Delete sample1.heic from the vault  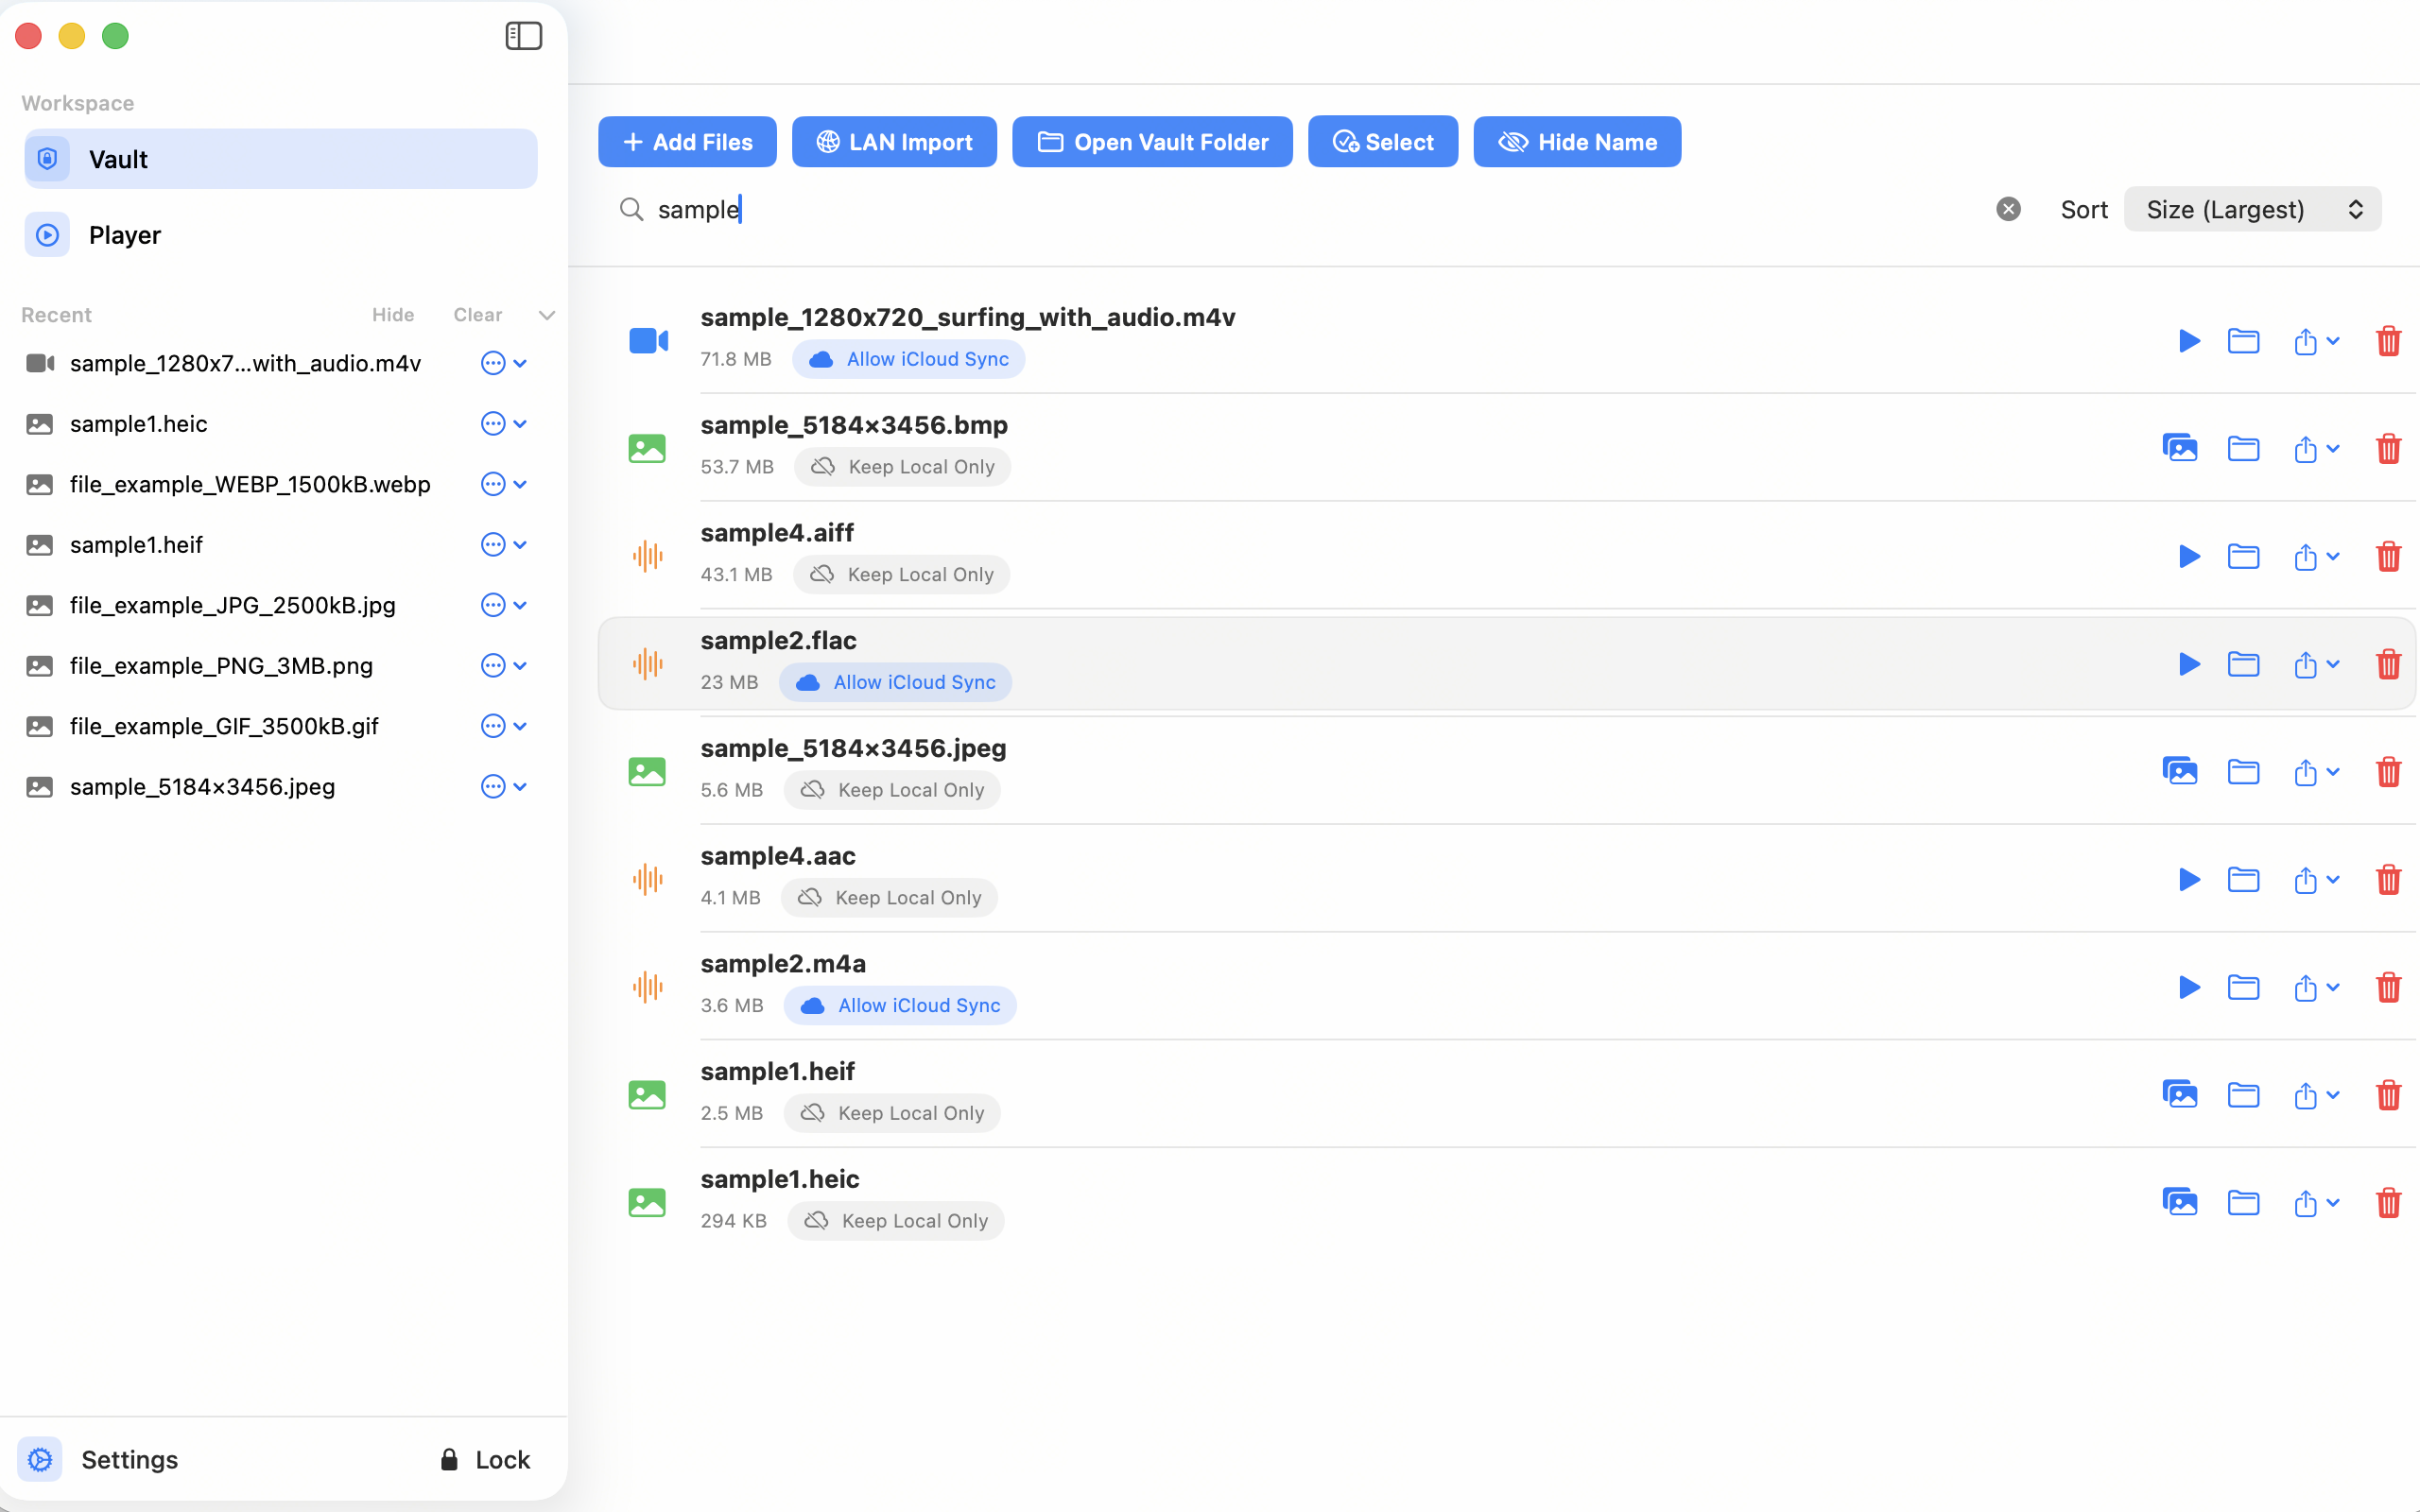pos(2389,1203)
